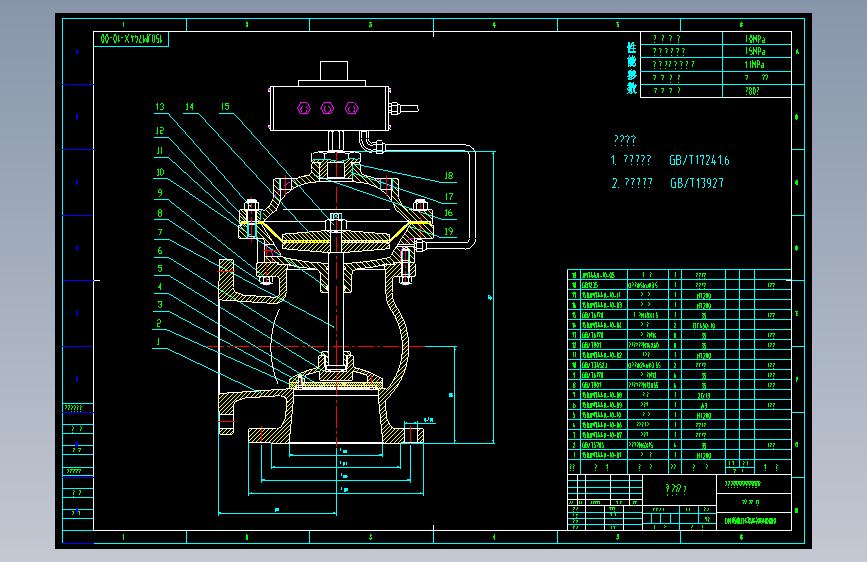867x562 pixels.
Task: Select callout number 12 on the left
Action: point(160,131)
